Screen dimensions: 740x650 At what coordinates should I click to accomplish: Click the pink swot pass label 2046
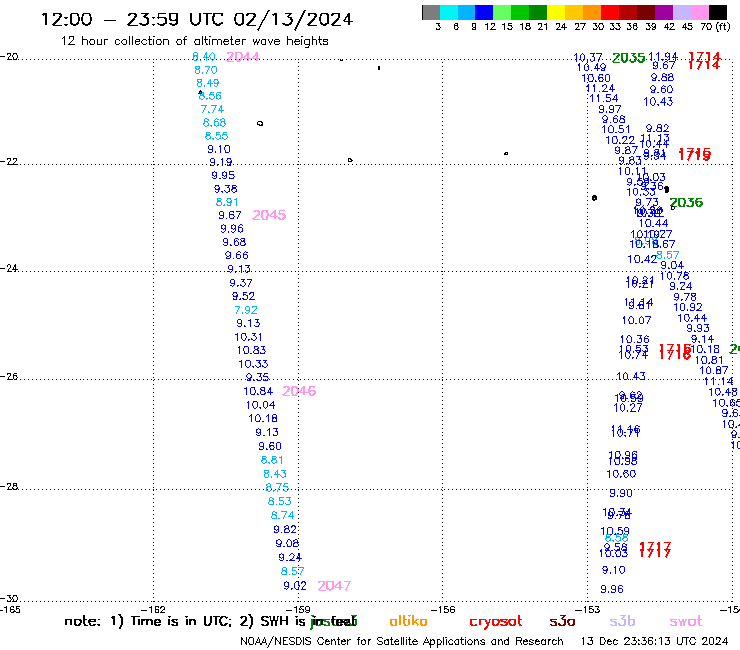click(299, 391)
